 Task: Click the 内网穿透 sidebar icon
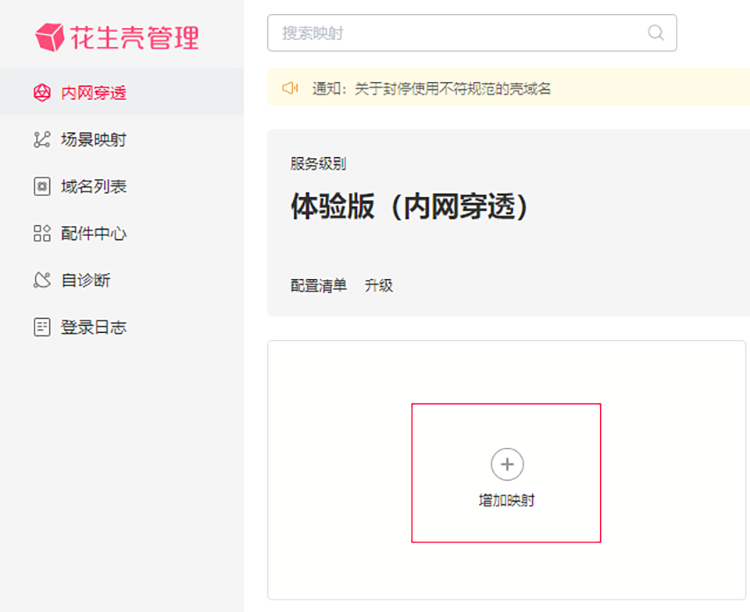pos(42,93)
